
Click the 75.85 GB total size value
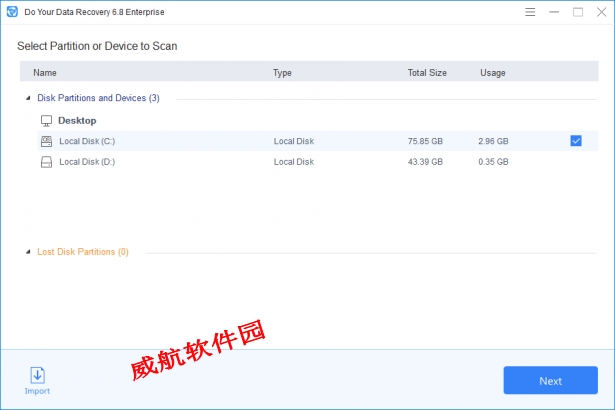click(425, 141)
